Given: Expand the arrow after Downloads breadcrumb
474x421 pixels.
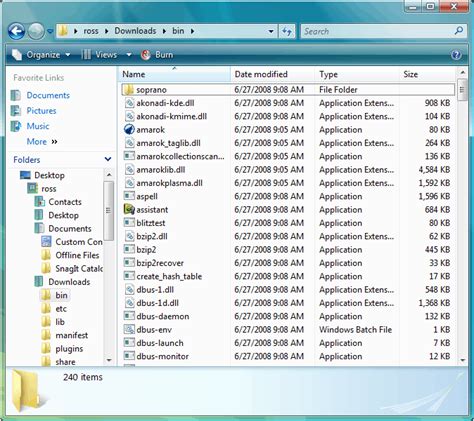Looking at the screenshot, I should point(164,31).
